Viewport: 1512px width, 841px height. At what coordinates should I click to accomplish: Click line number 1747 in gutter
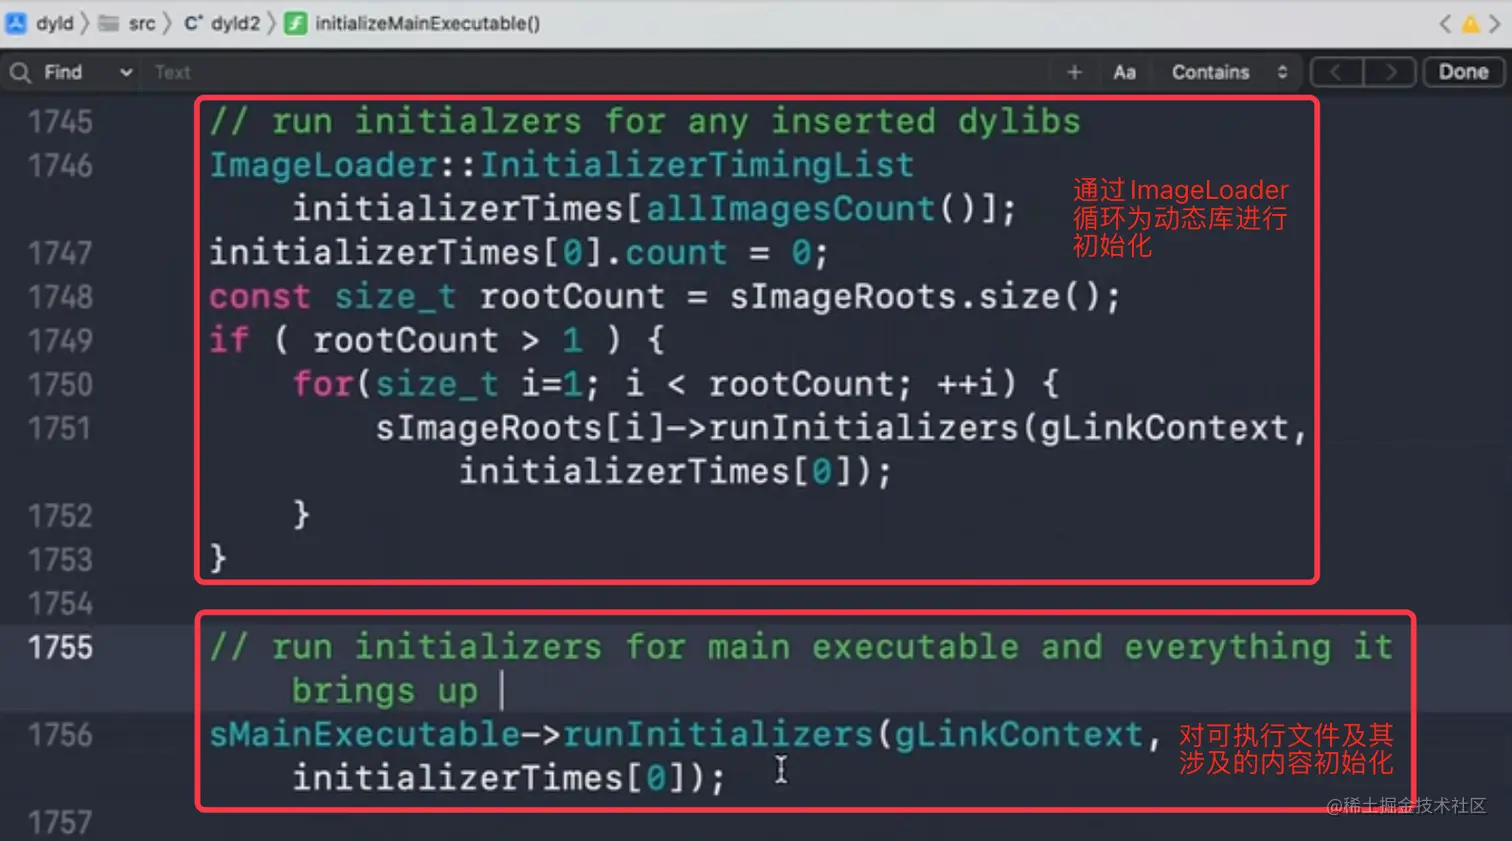[60, 253]
